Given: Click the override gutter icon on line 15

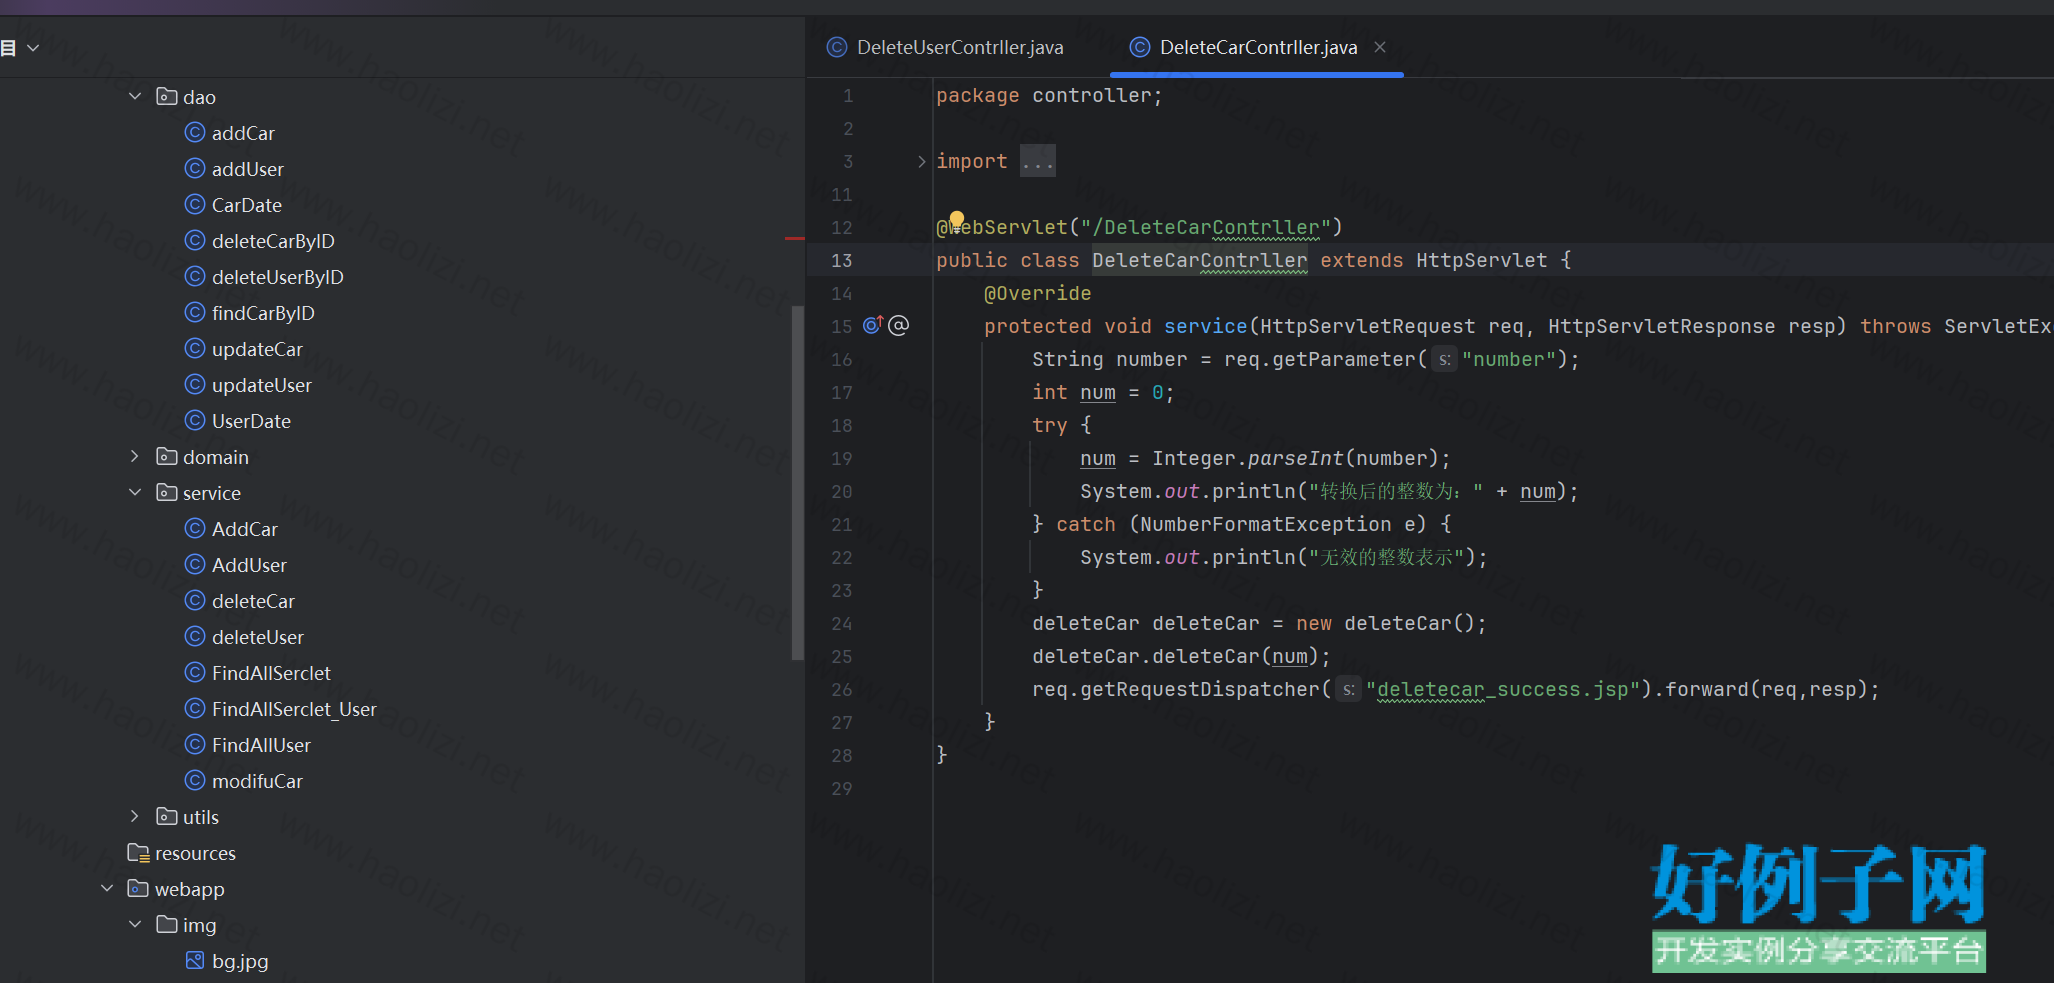Looking at the screenshot, I should [x=872, y=325].
